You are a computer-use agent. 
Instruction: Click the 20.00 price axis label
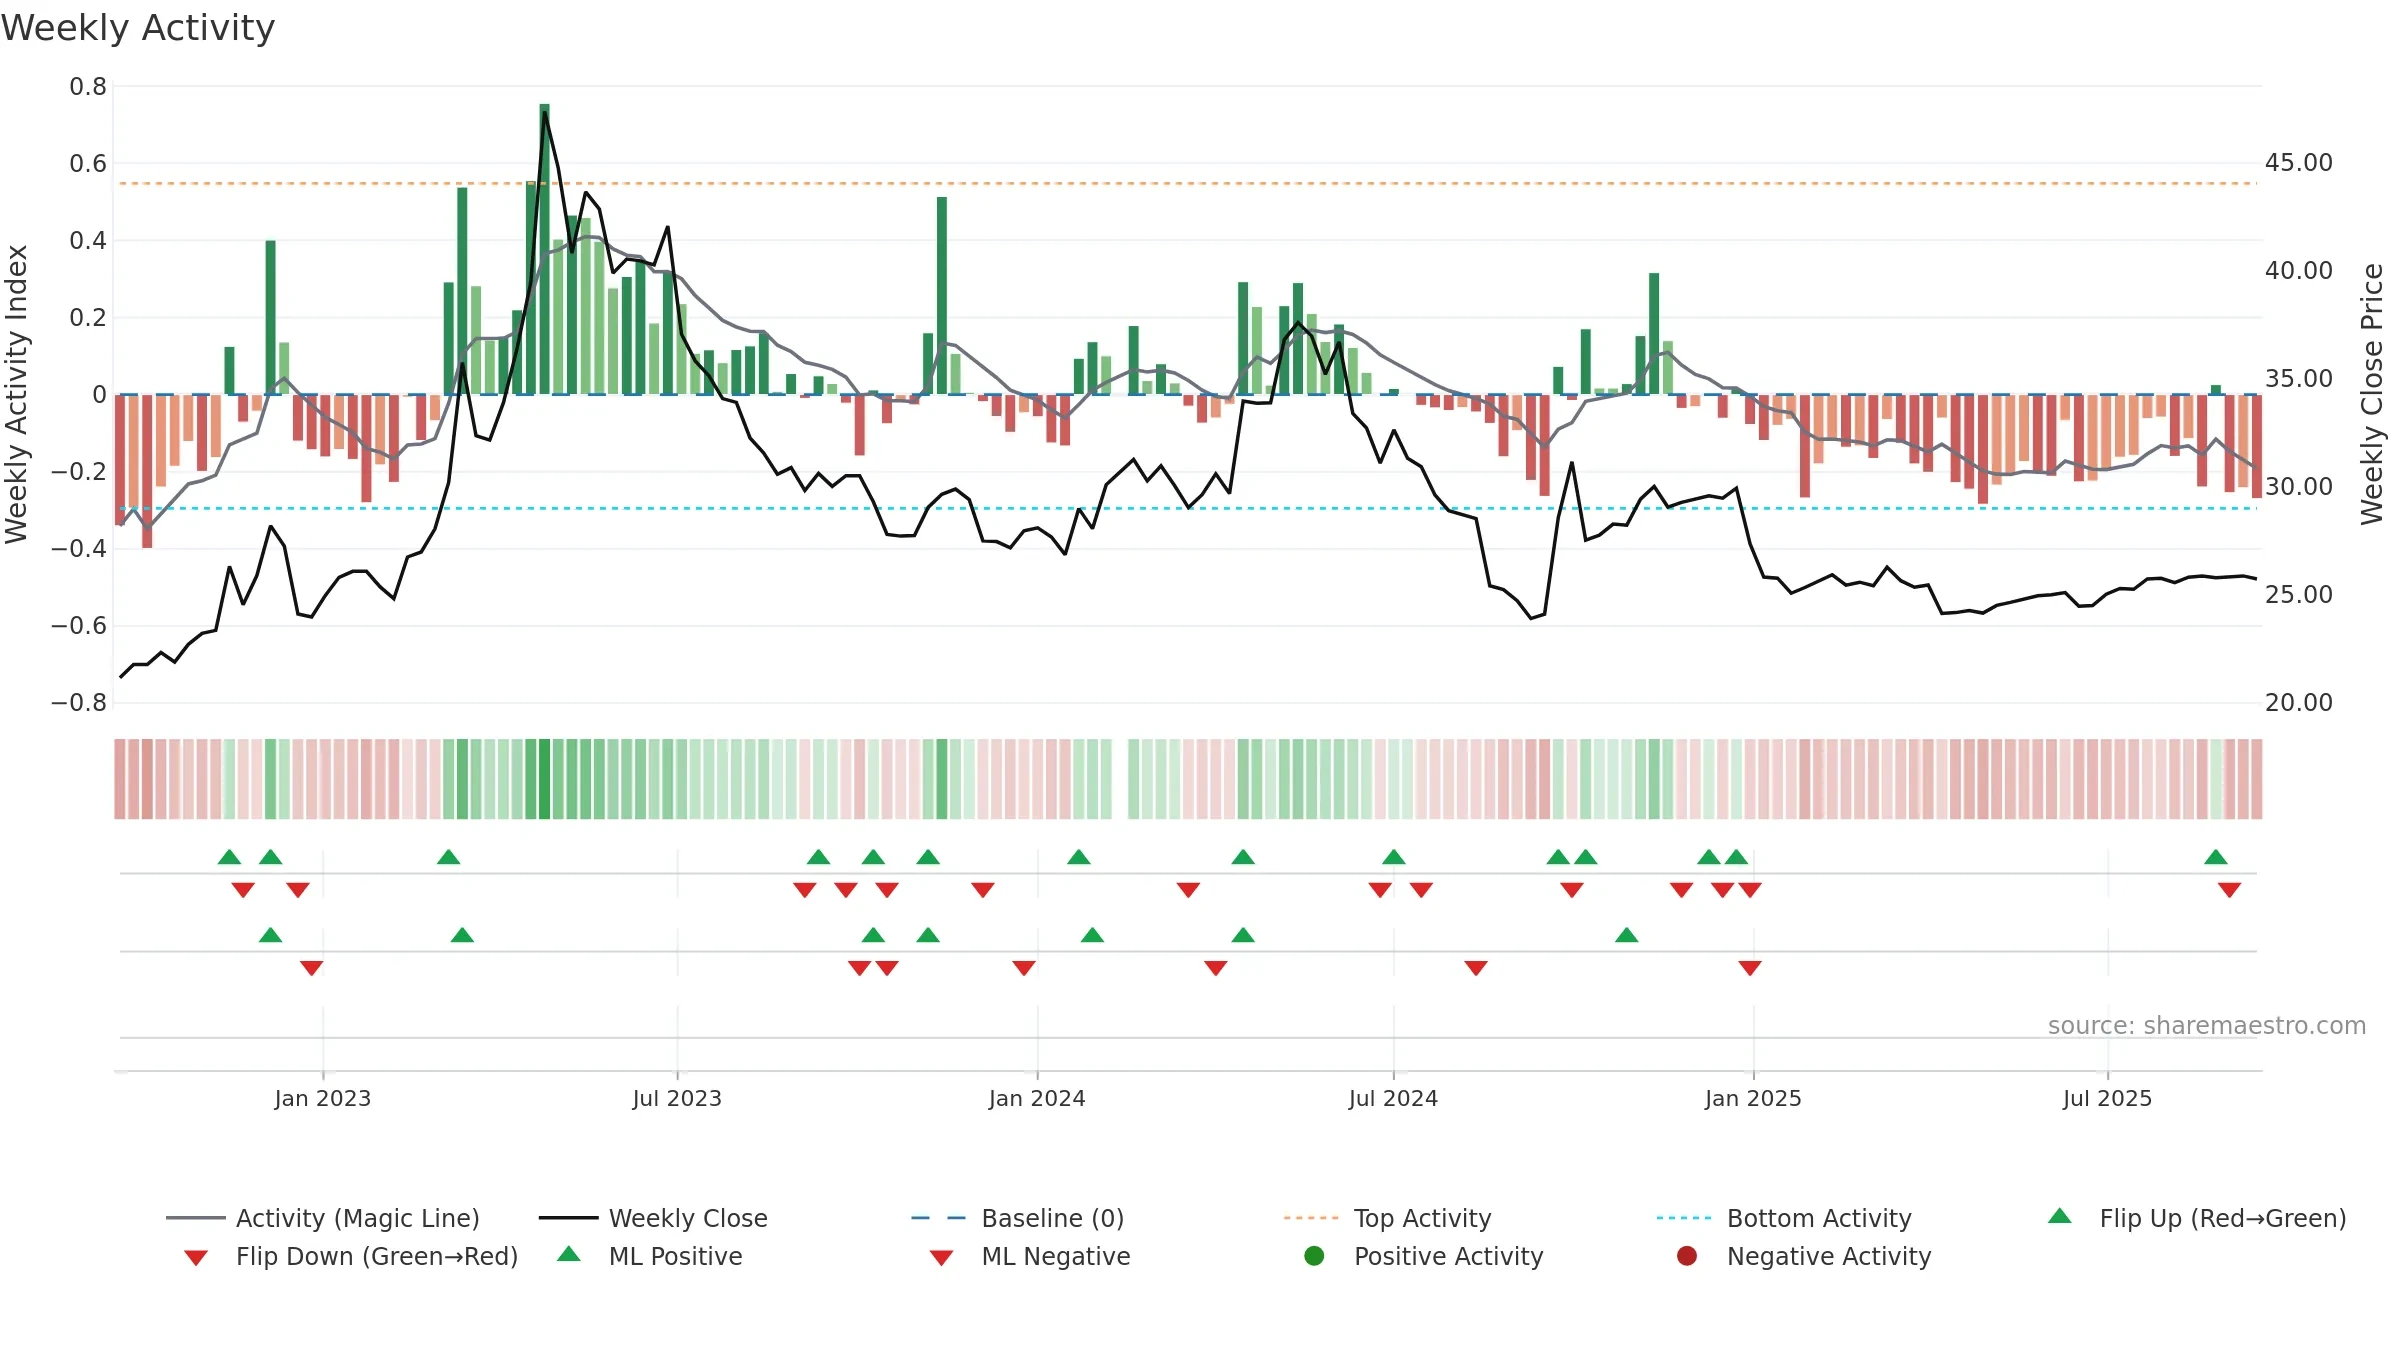2299,703
